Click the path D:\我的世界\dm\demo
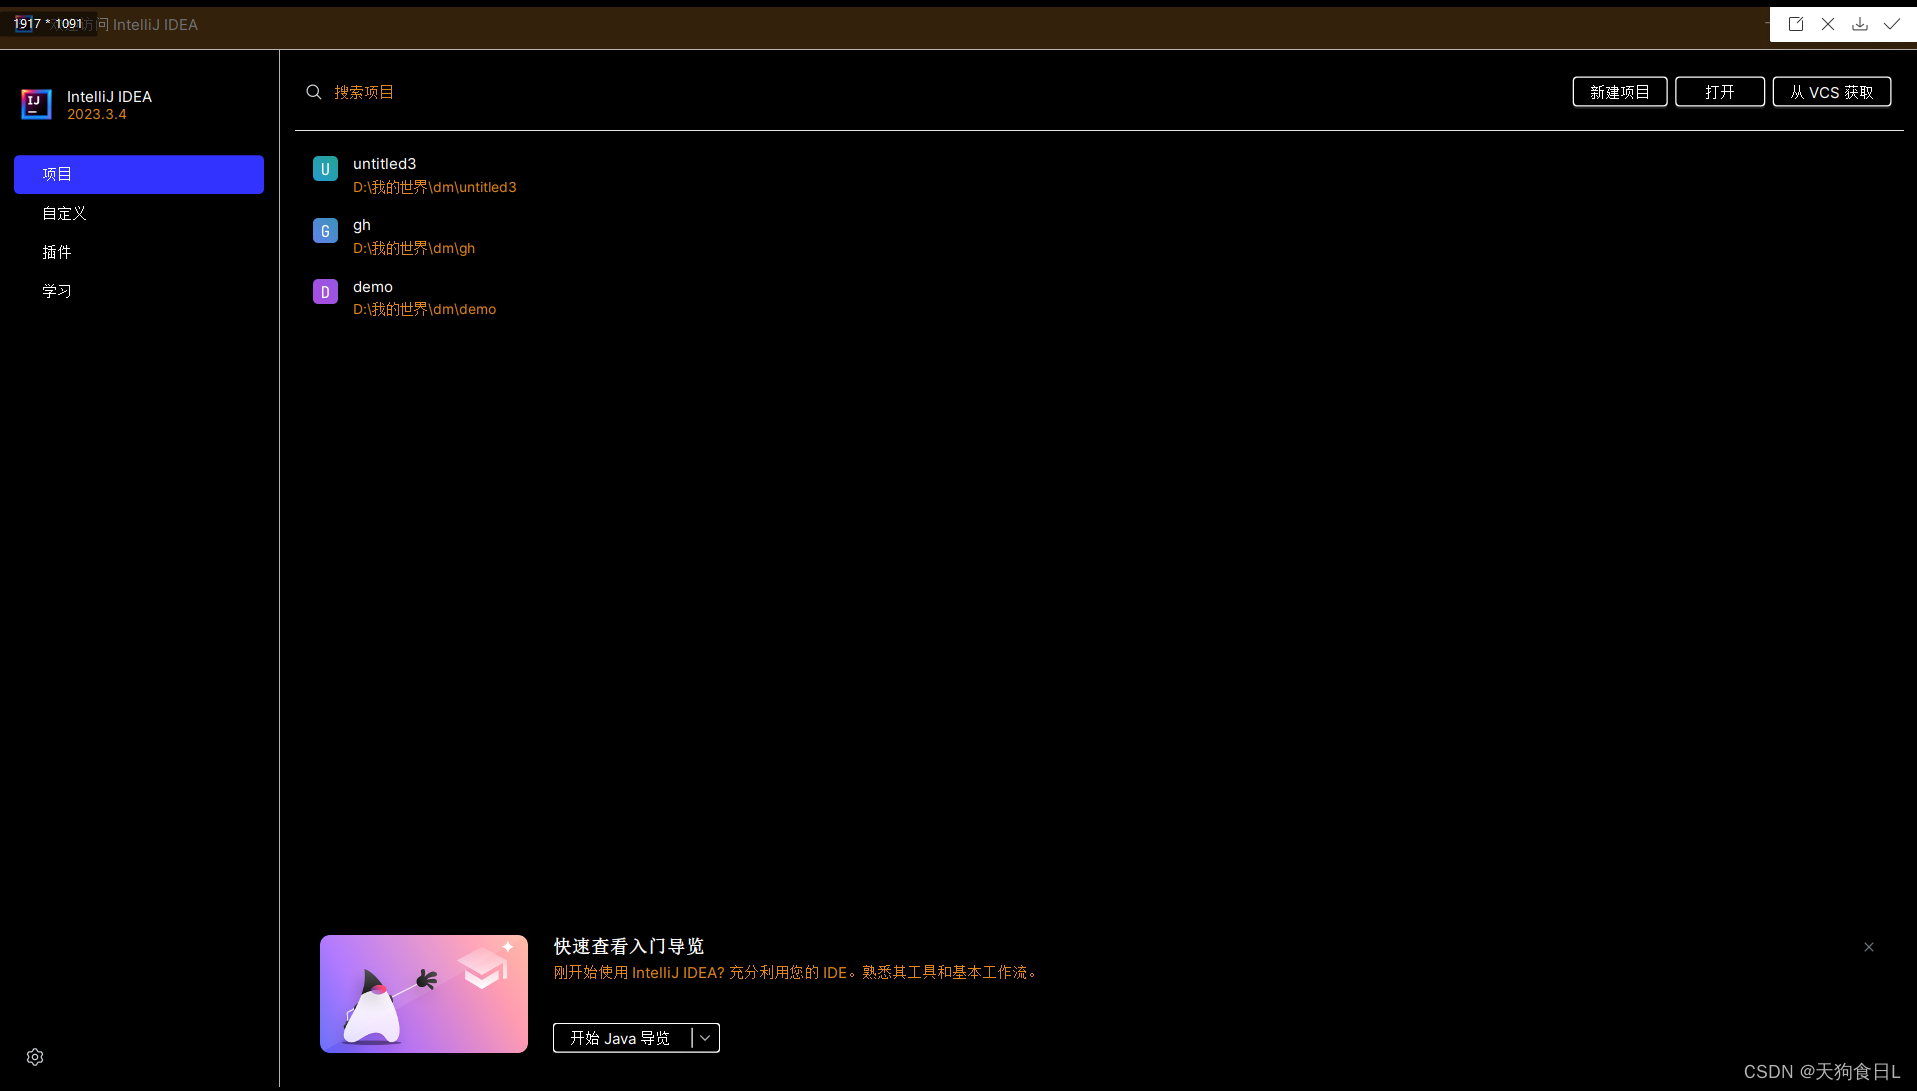 [x=425, y=309]
